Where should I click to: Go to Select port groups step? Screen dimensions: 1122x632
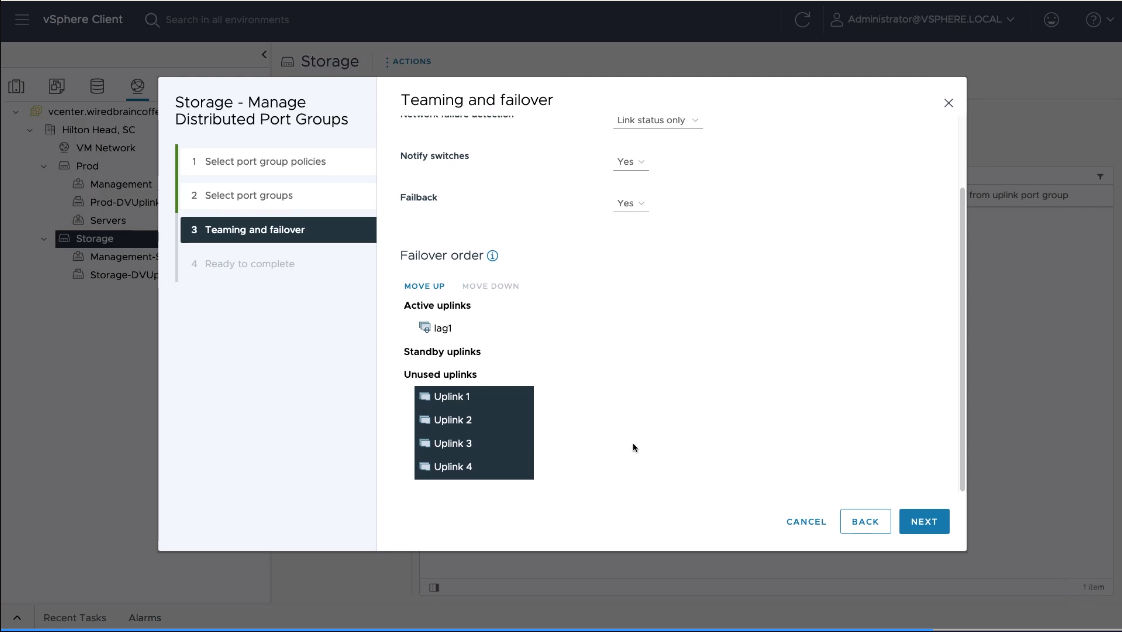(x=249, y=196)
